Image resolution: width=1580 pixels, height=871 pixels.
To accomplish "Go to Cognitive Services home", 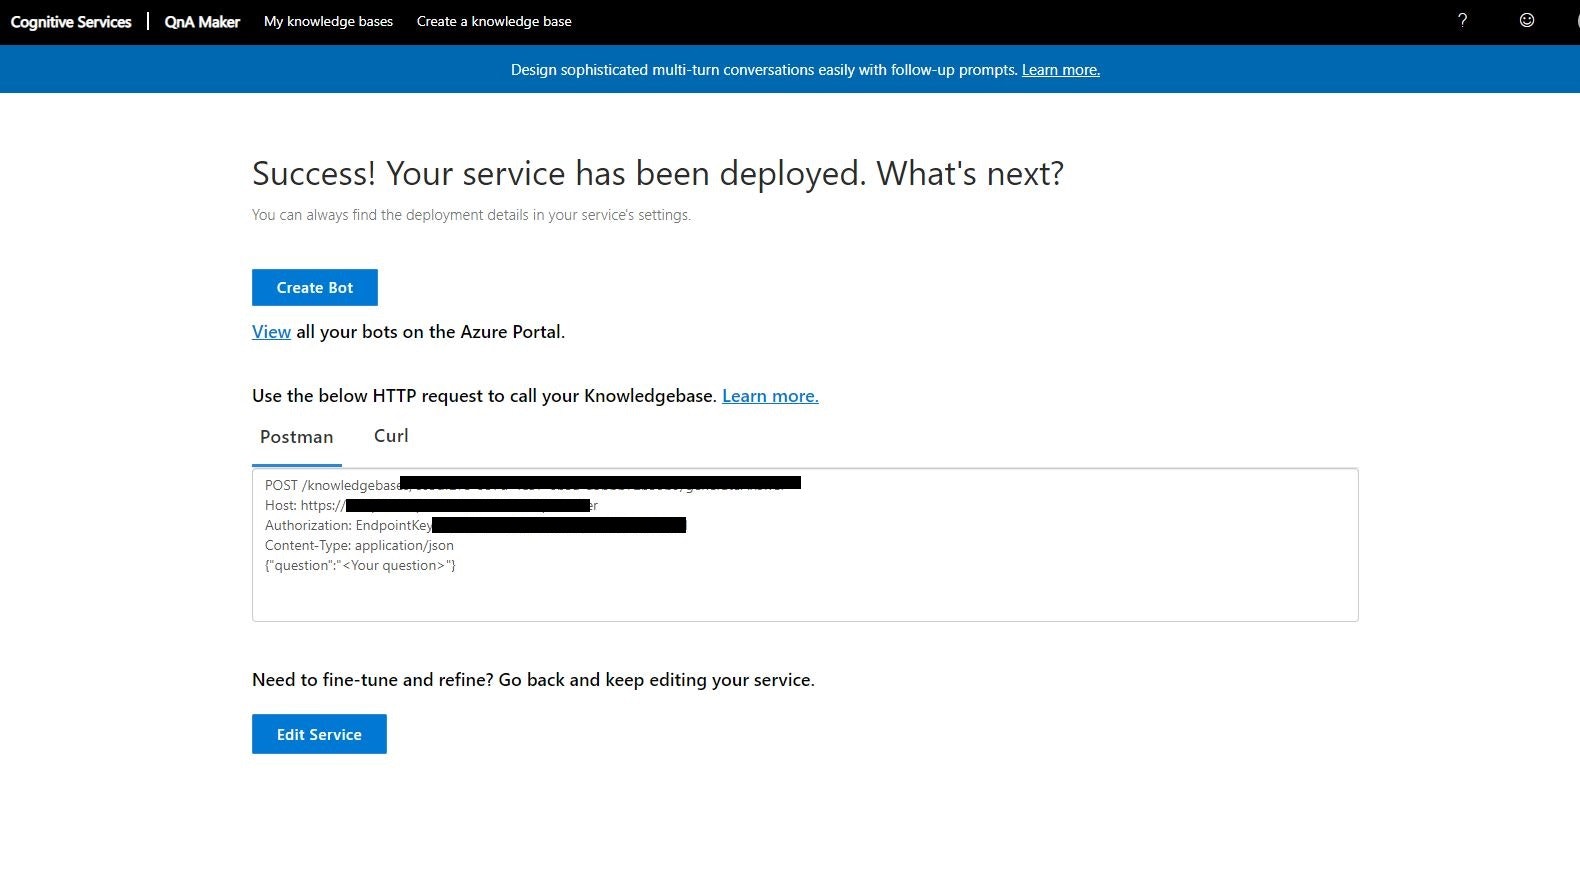I will [x=71, y=22].
